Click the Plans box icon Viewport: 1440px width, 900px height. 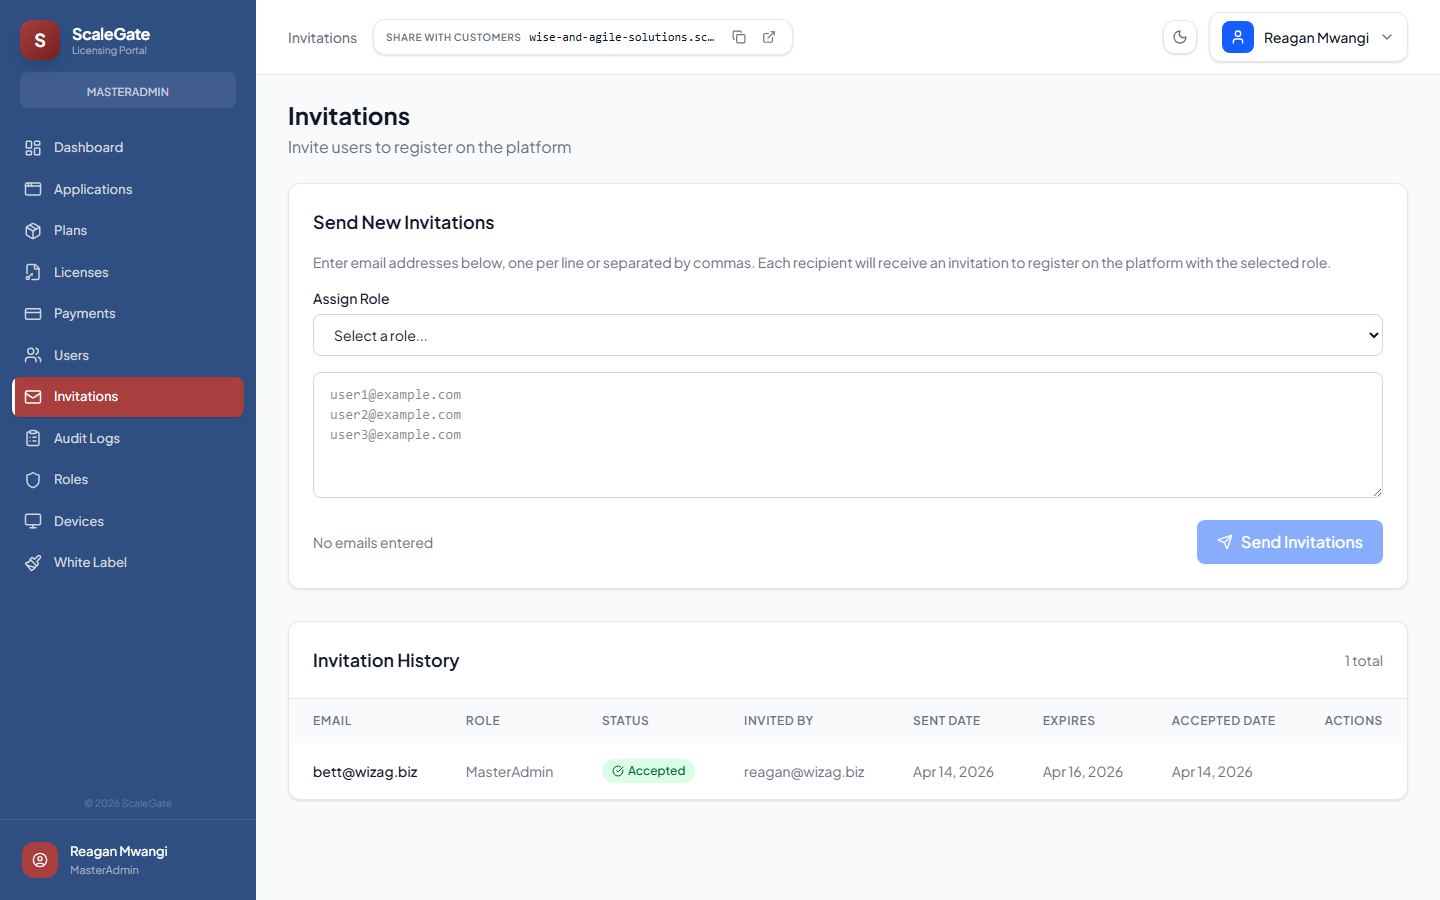[x=33, y=231]
